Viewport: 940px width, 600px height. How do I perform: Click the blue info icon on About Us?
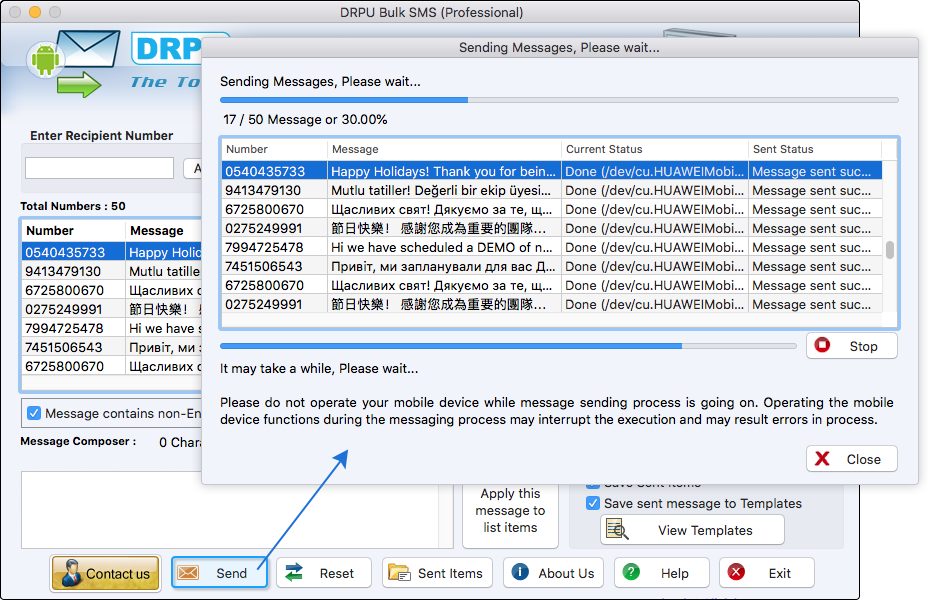(520, 572)
